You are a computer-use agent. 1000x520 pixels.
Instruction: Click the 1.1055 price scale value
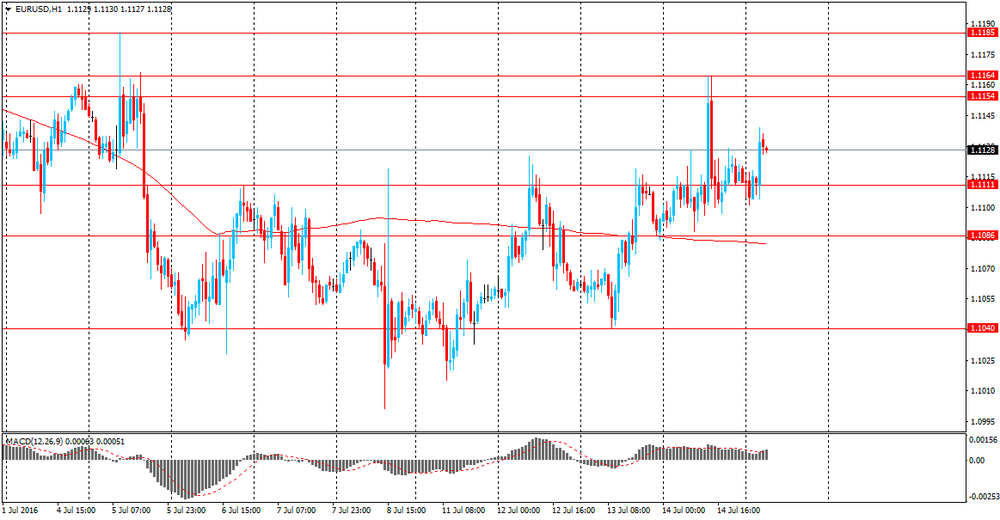pos(984,299)
